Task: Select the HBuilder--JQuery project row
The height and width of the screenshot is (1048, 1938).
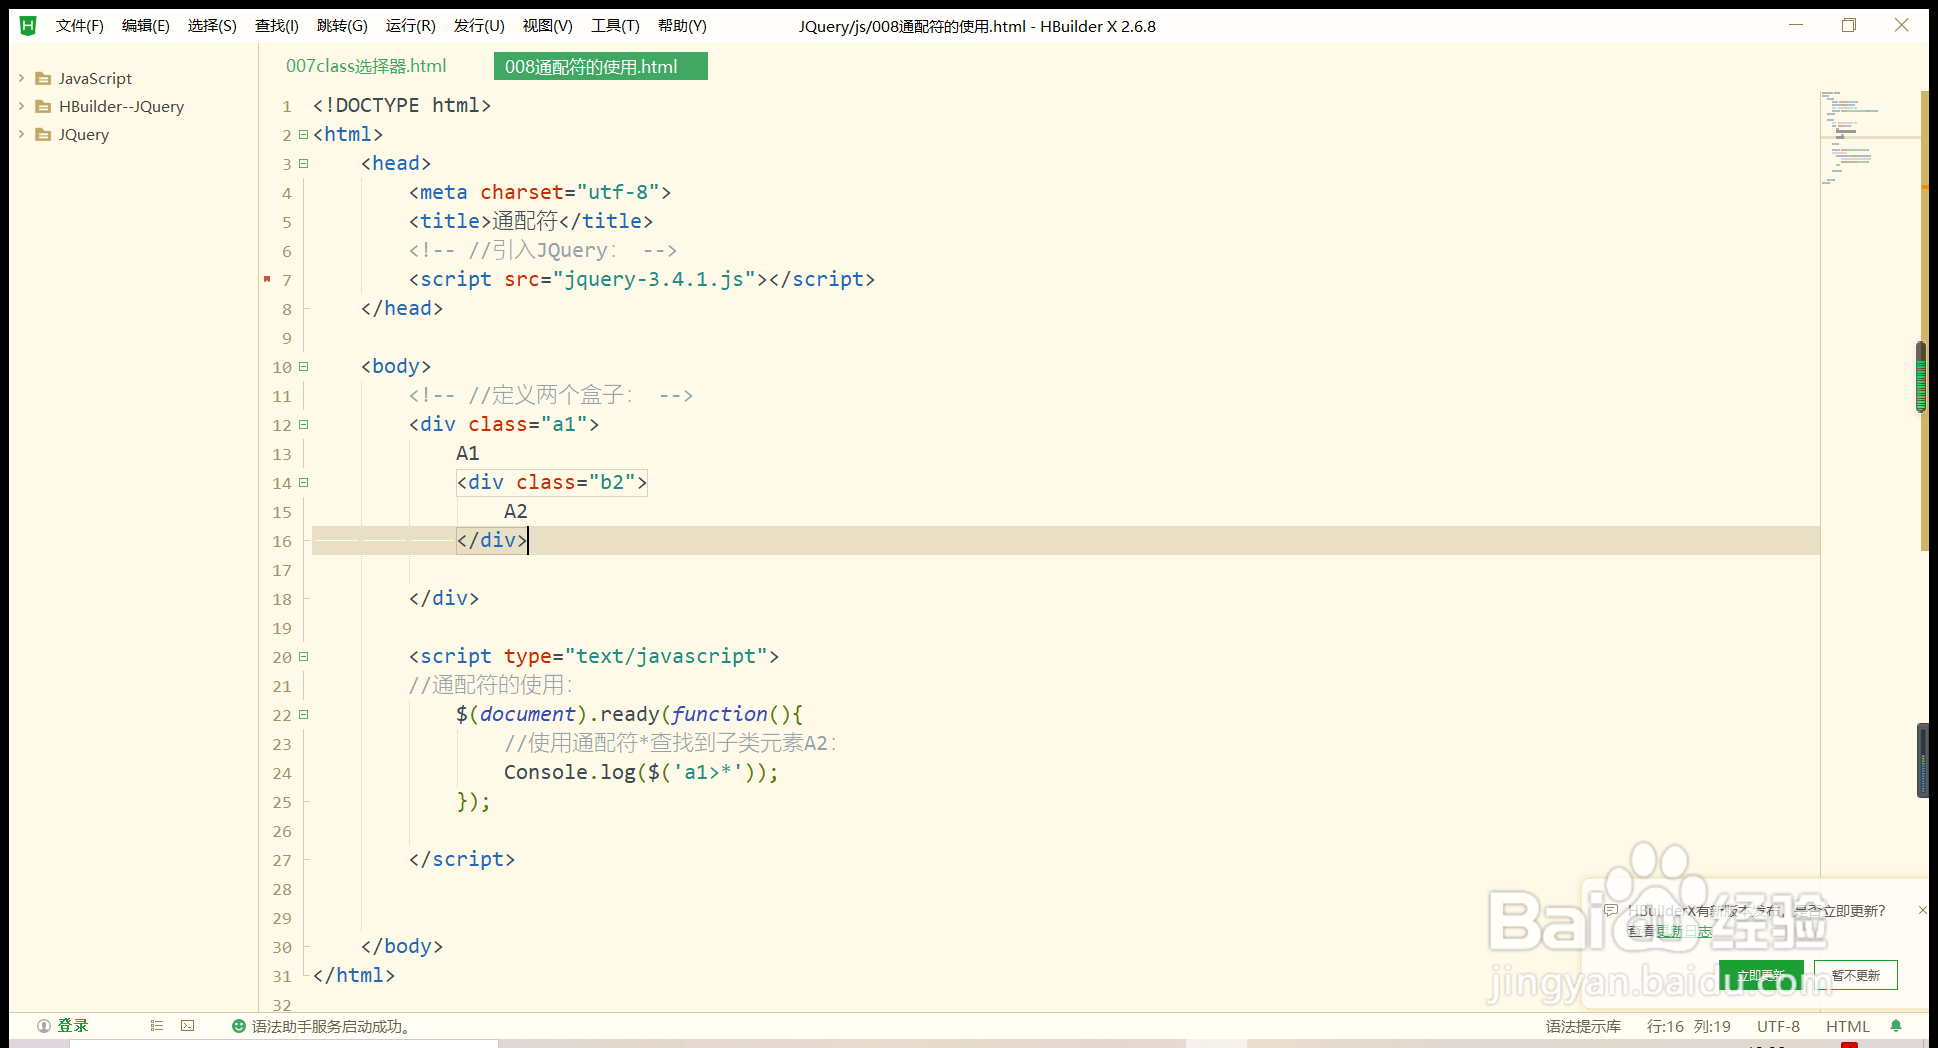Action: click(134, 106)
